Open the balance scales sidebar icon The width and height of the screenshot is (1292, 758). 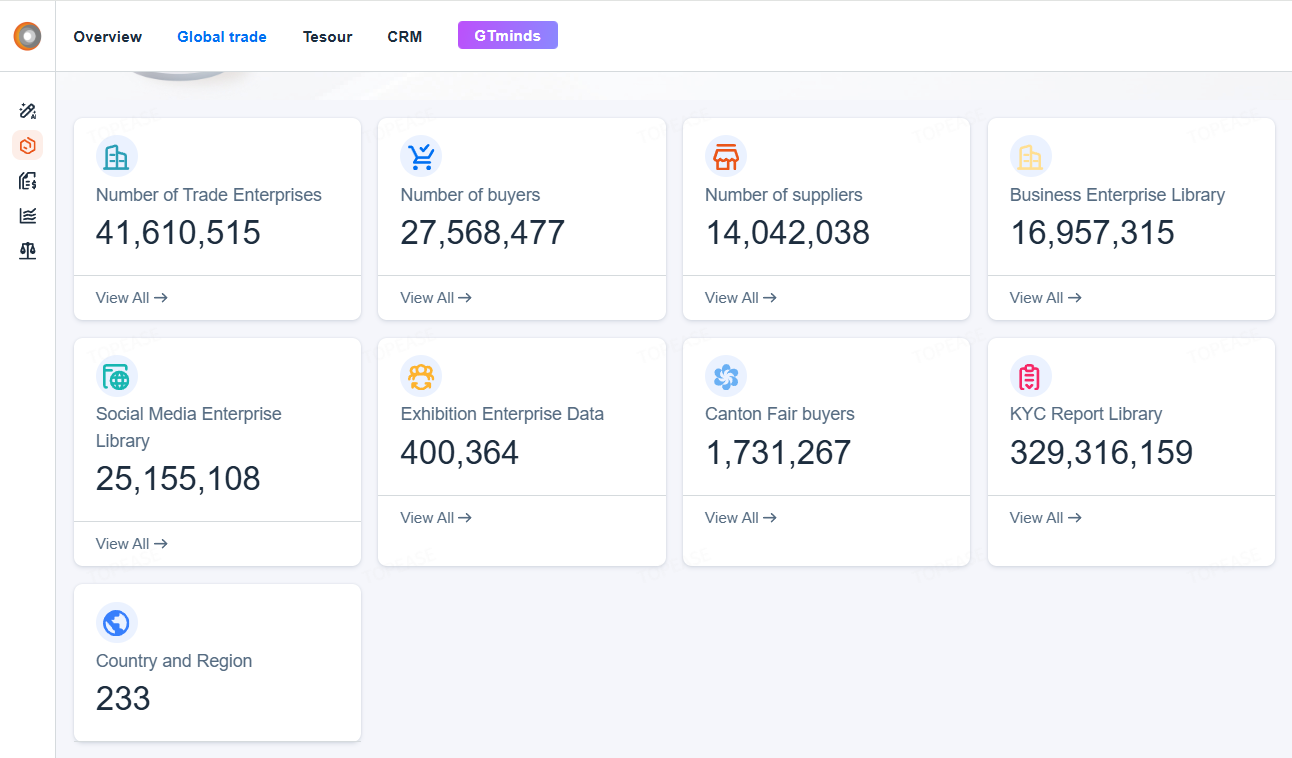[x=28, y=251]
